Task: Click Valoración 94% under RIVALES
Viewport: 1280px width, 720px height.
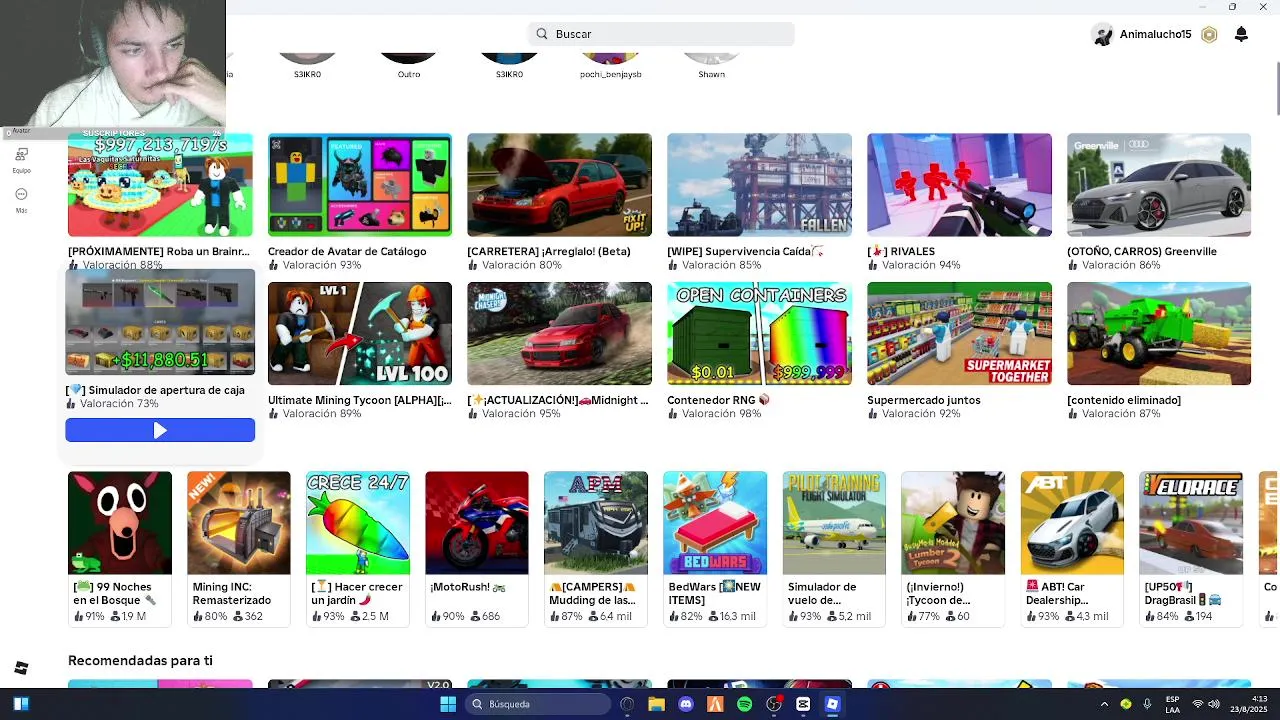Action: (914, 265)
